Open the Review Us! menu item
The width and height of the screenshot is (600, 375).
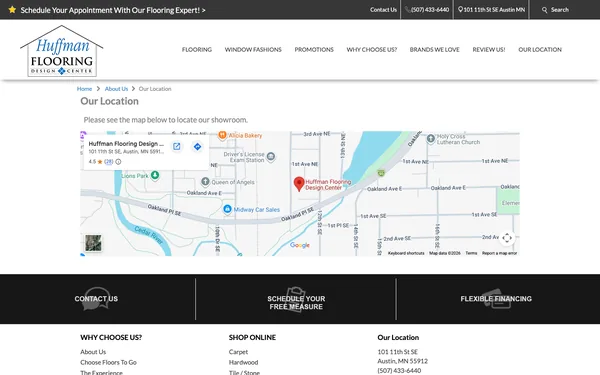pos(489,49)
